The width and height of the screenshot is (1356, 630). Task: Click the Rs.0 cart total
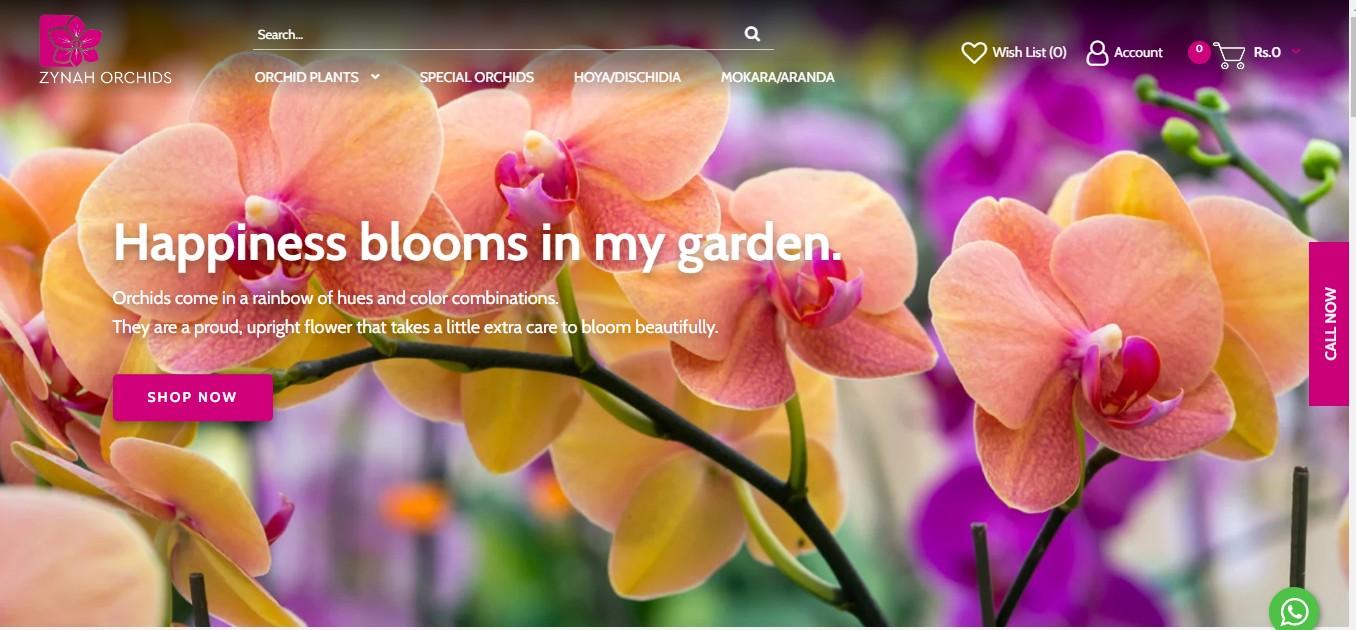[1267, 52]
